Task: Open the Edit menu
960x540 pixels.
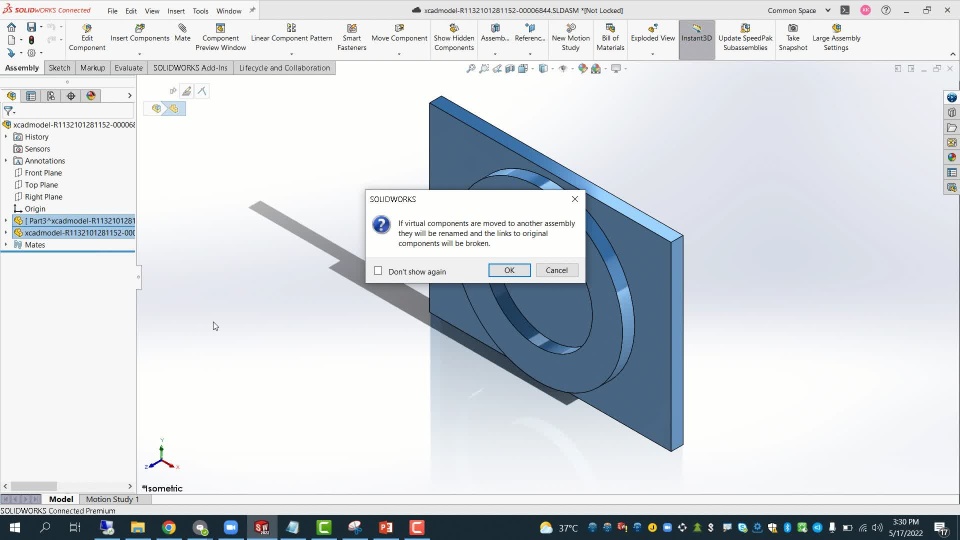Action: 131,11
